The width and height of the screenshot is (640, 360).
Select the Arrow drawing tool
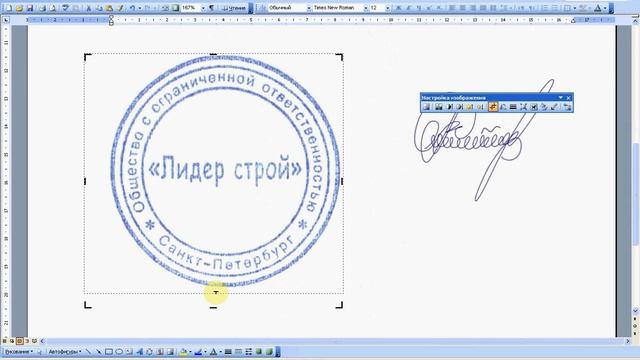pos(98,351)
